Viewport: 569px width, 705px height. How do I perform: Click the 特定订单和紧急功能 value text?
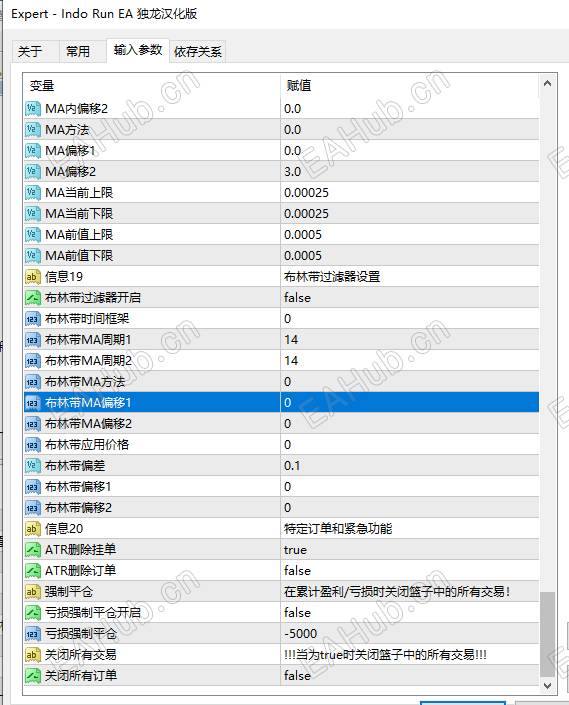click(338, 528)
